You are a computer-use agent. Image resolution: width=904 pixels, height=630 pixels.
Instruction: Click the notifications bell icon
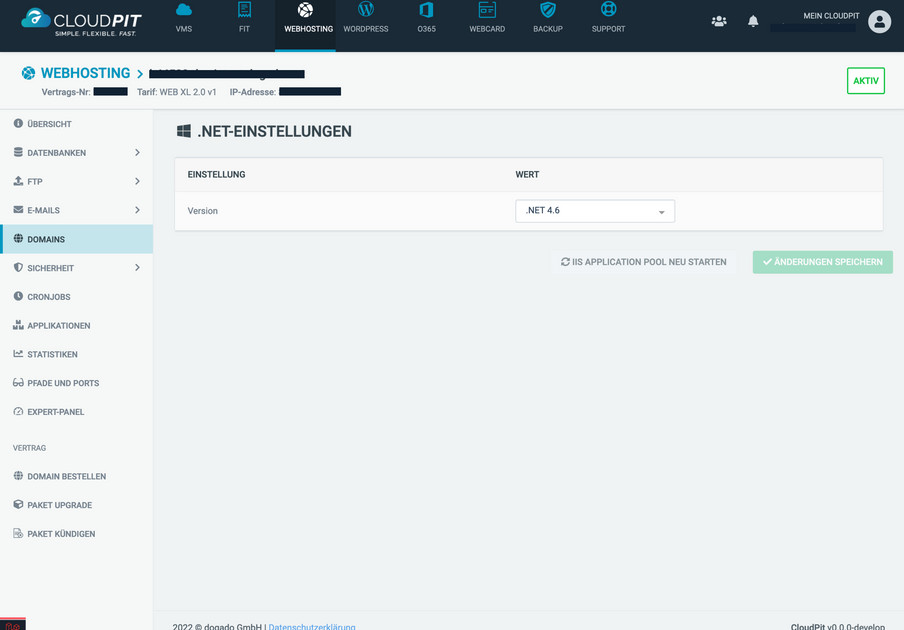753,21
